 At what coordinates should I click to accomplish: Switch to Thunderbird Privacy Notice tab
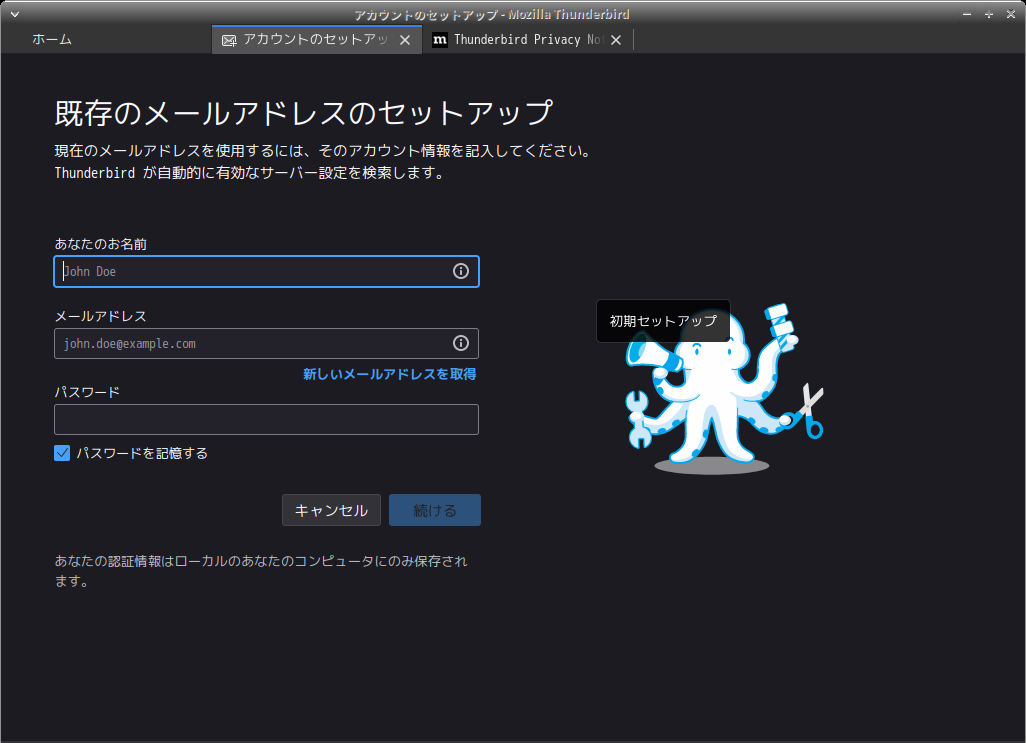(x=527, y=40)
